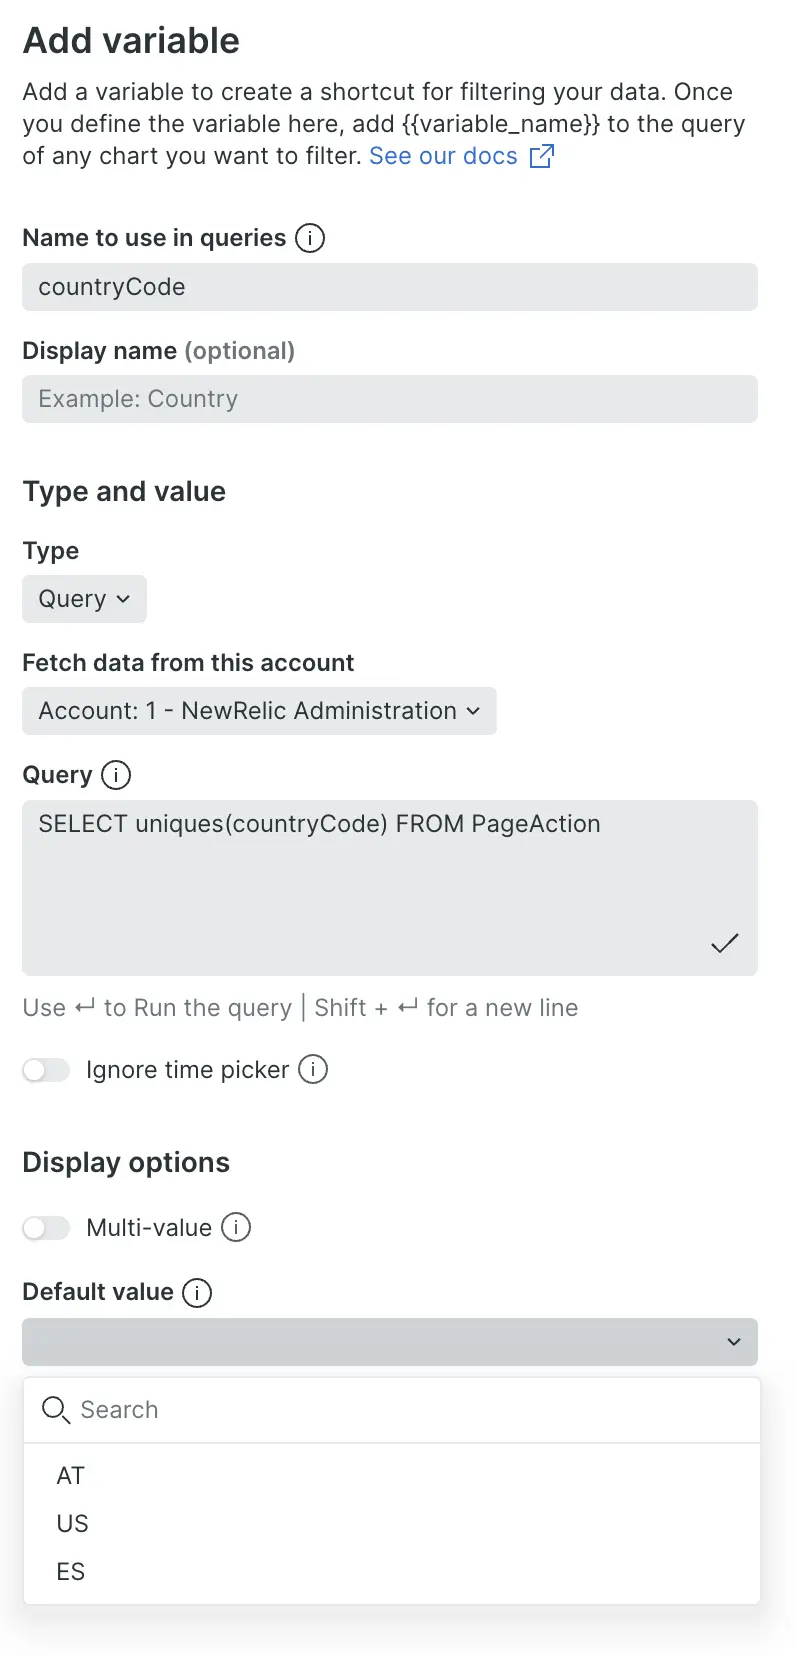Click the external link icon after See our docs
The width and height of the screenshot is (796, 1656).
pos(541,156)
